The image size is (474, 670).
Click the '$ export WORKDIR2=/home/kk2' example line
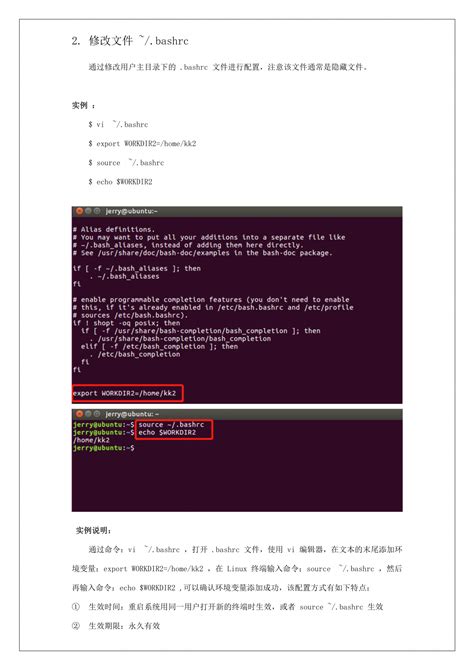click(x=142, y=144)
